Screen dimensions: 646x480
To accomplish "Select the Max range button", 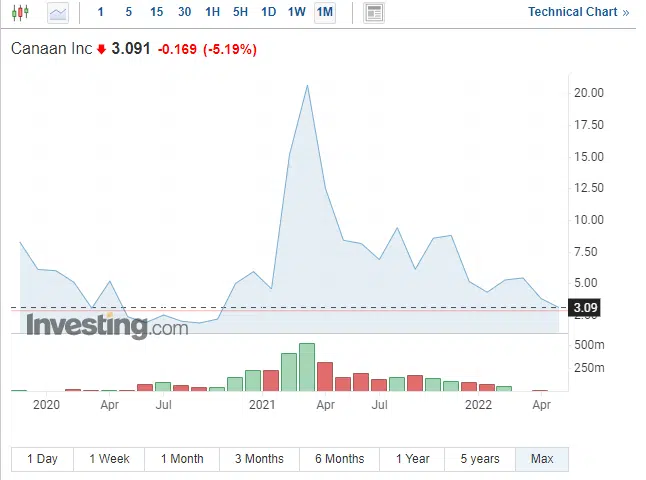I will tap(542, 459).
